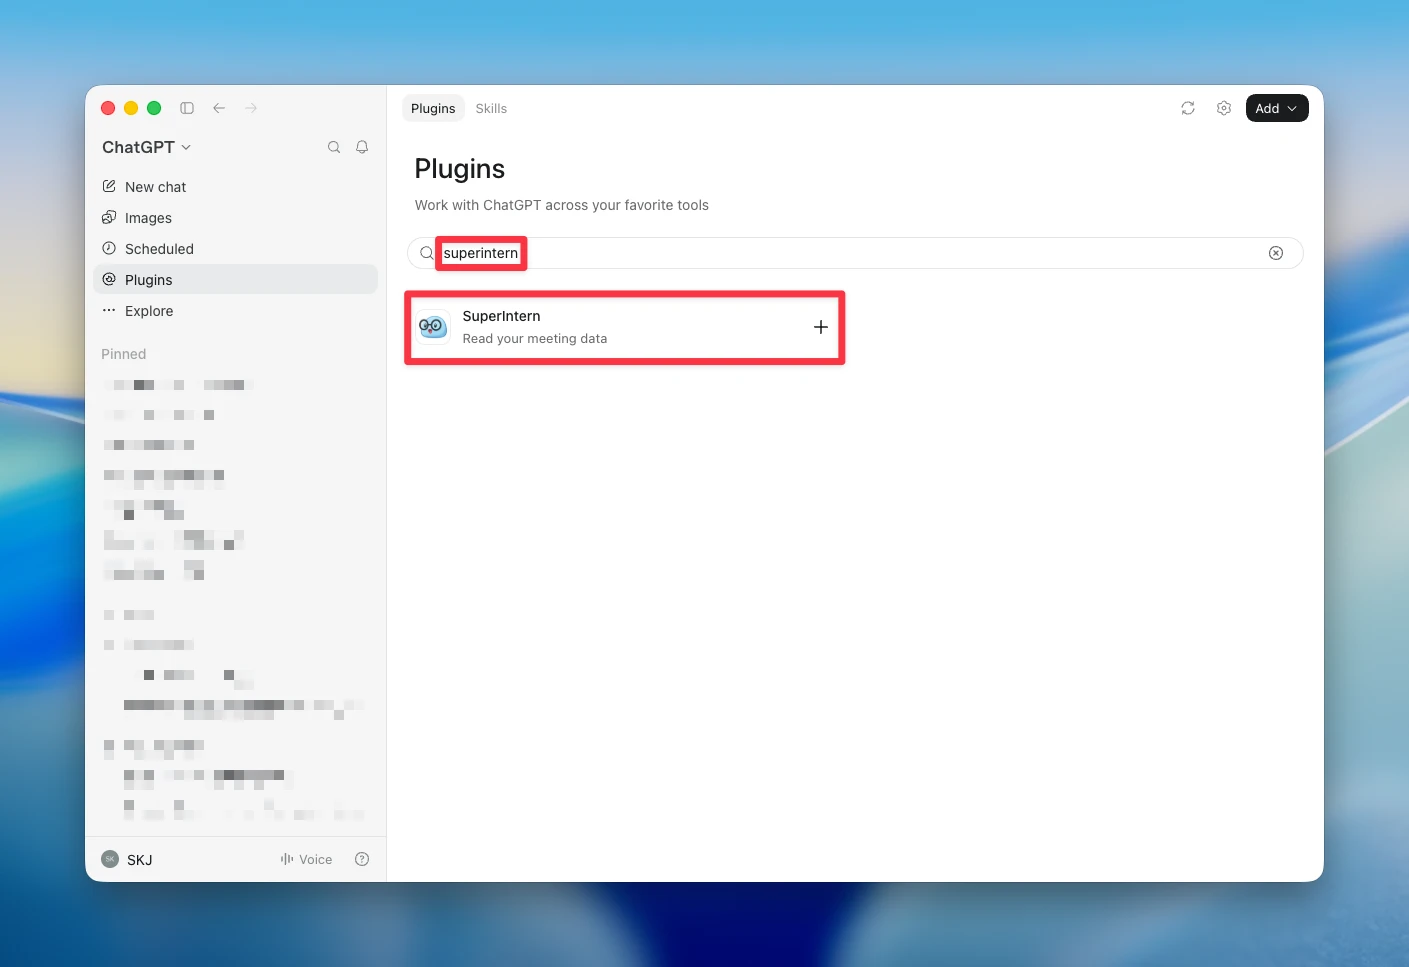Click the search field magnifier icon
Viewport: 1409px width, 967px height.
[x=426, y=253]
